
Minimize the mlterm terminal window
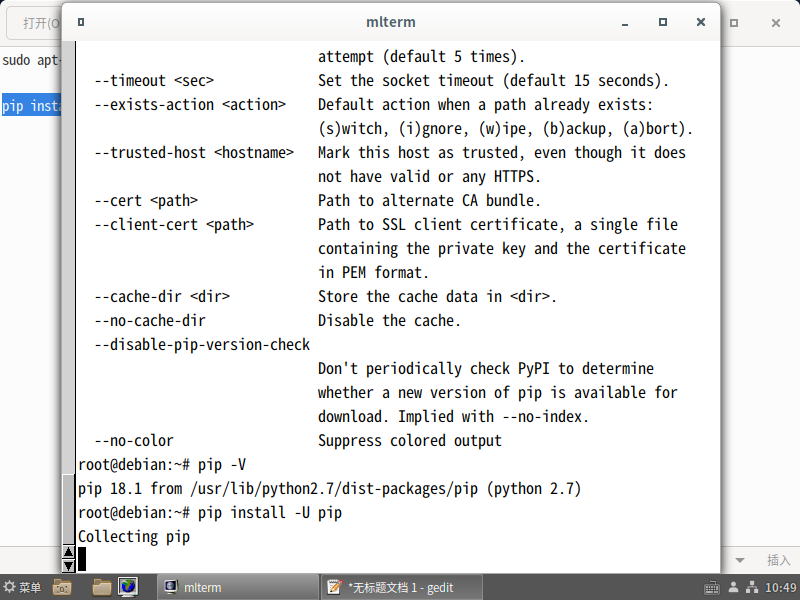pyautogui.click(x=625, y=22)
